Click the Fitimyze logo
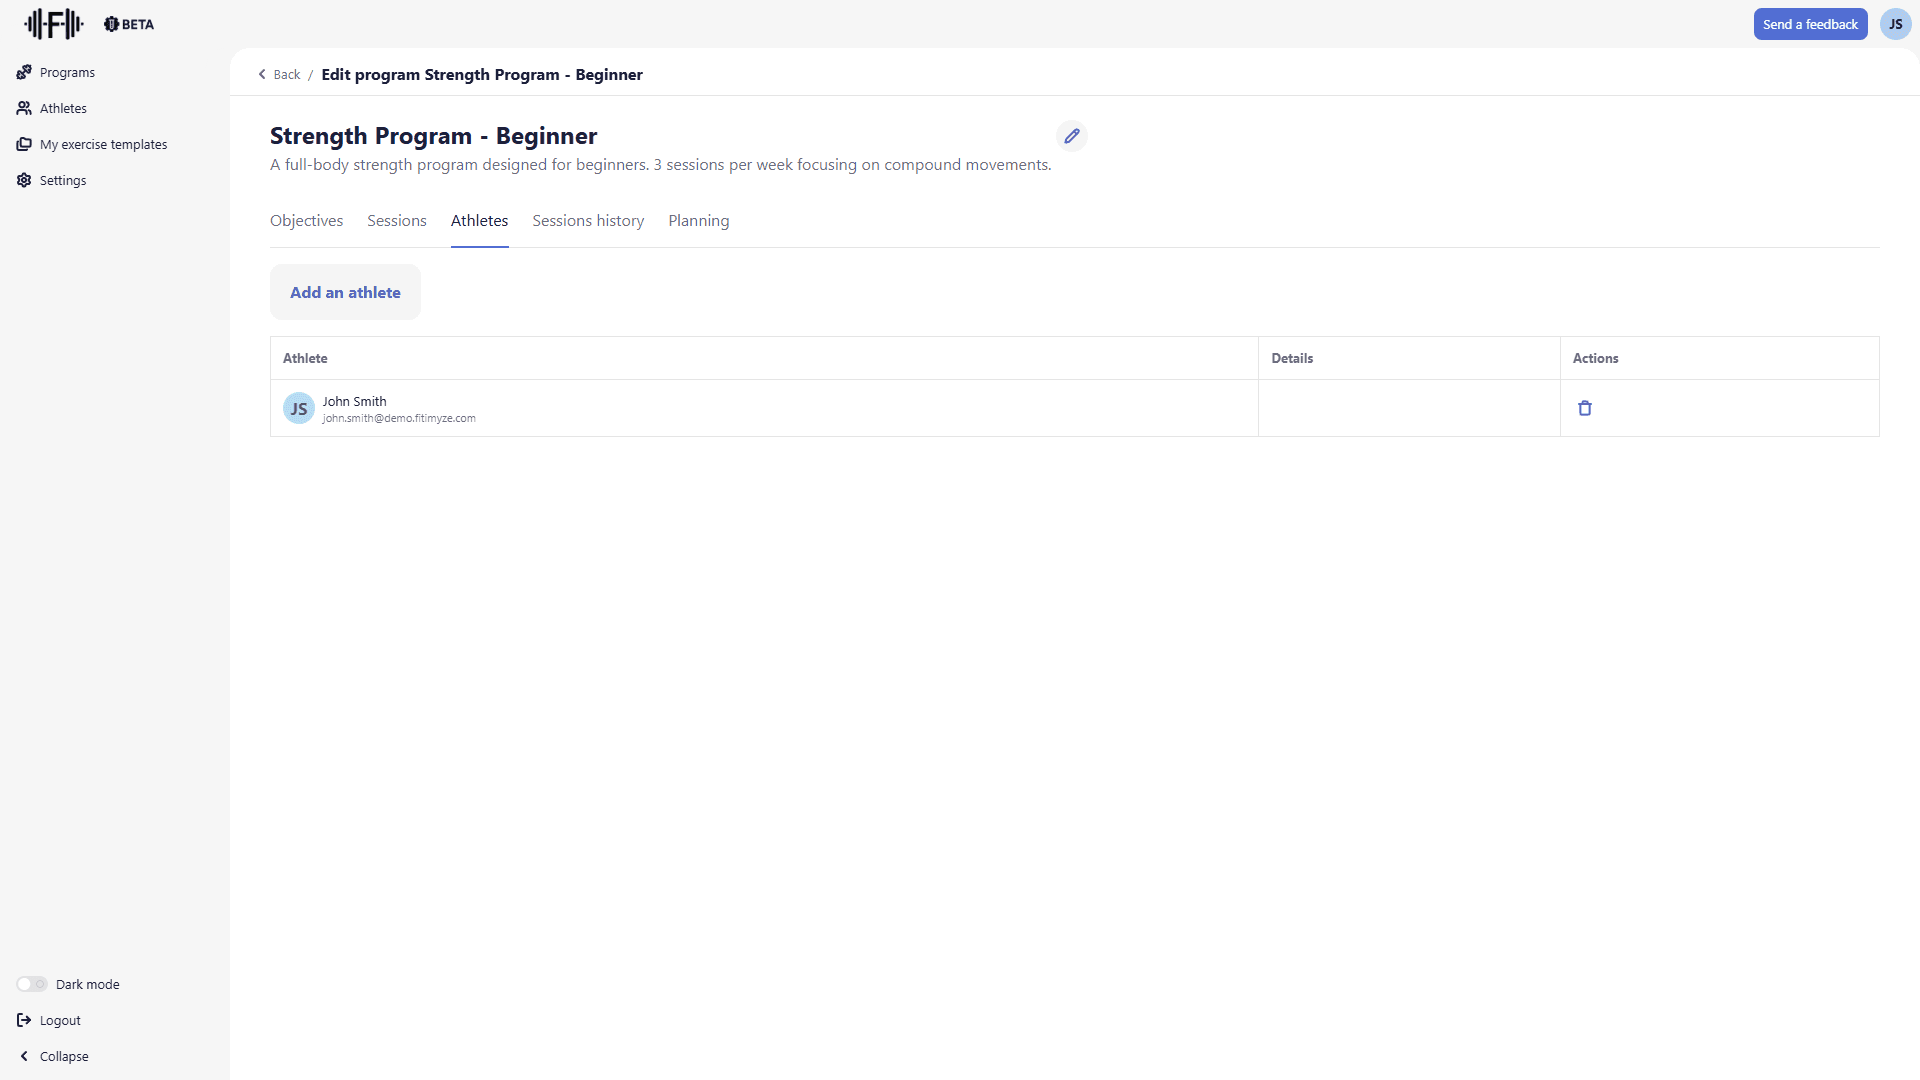 (53, 24)
